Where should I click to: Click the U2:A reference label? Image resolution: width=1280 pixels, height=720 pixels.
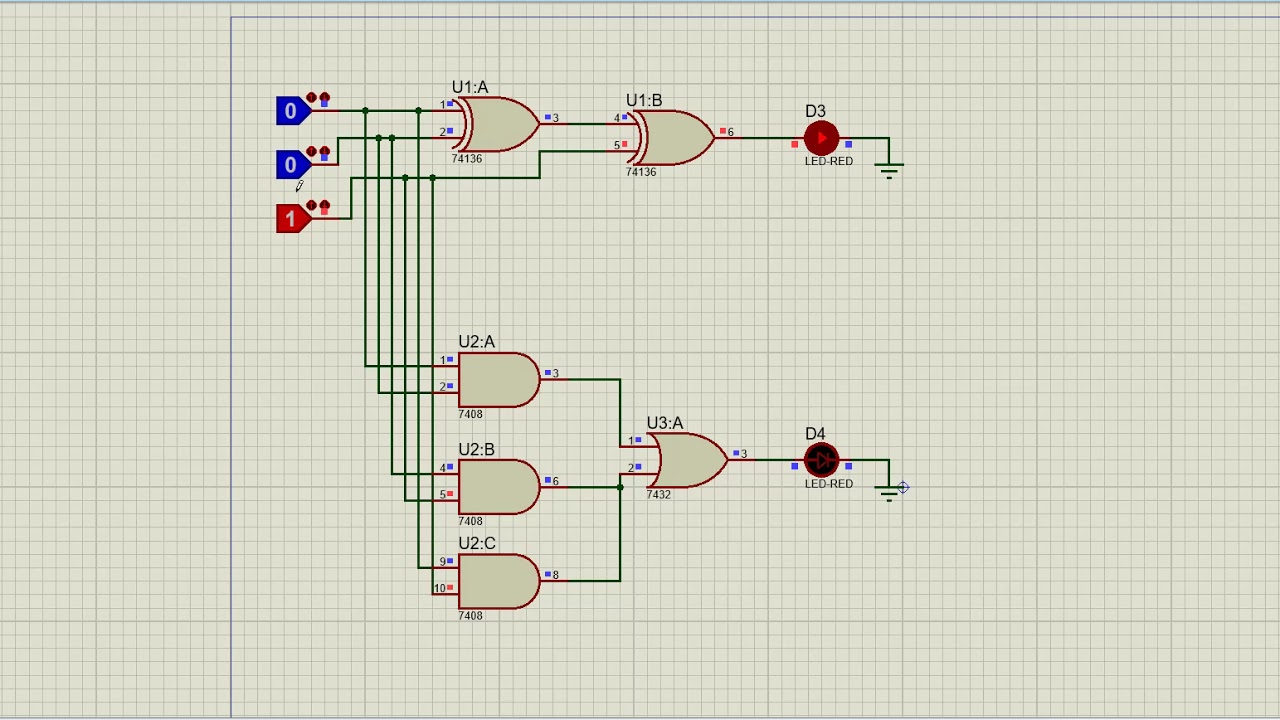point(477,342)
